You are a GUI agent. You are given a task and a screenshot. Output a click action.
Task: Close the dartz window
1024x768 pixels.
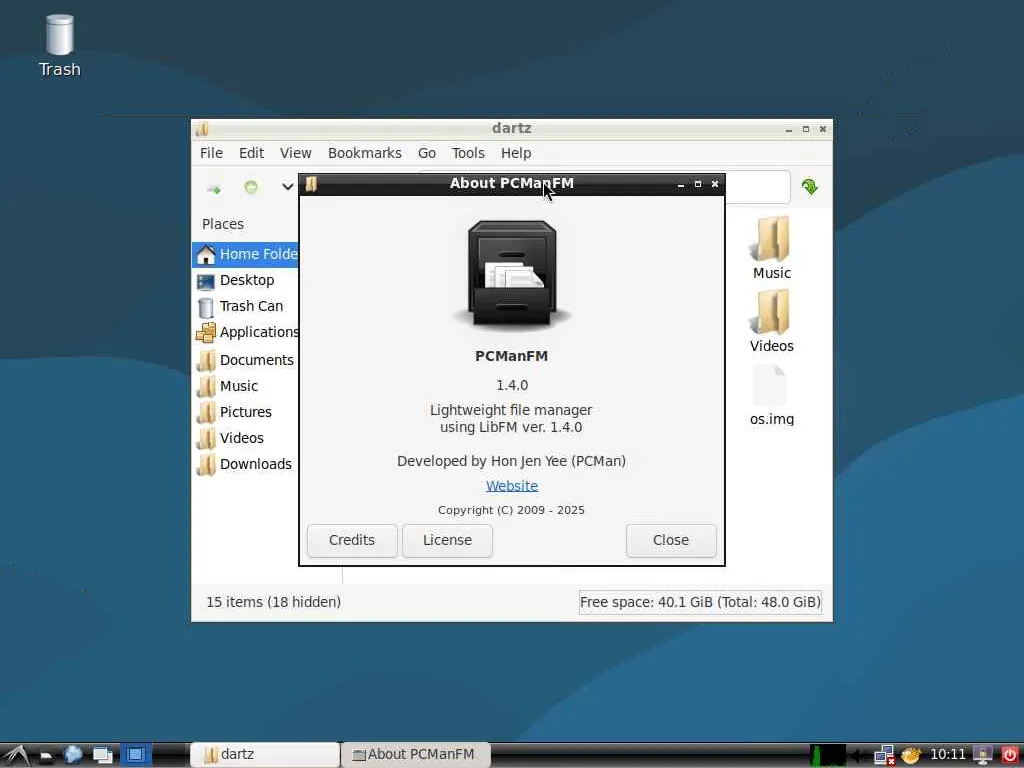click(823, 129)
